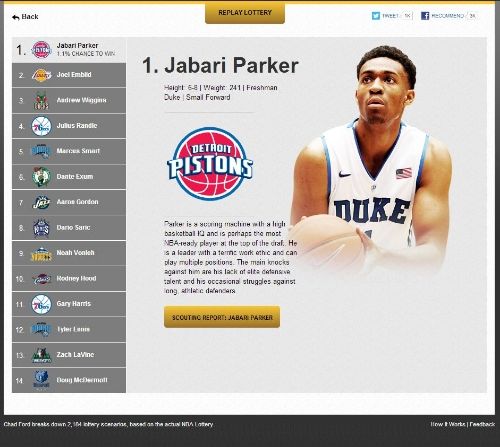Click the Jazz logo at pick 7
Viewport: 500px width, 447px height.
click(x=41, y=202)
